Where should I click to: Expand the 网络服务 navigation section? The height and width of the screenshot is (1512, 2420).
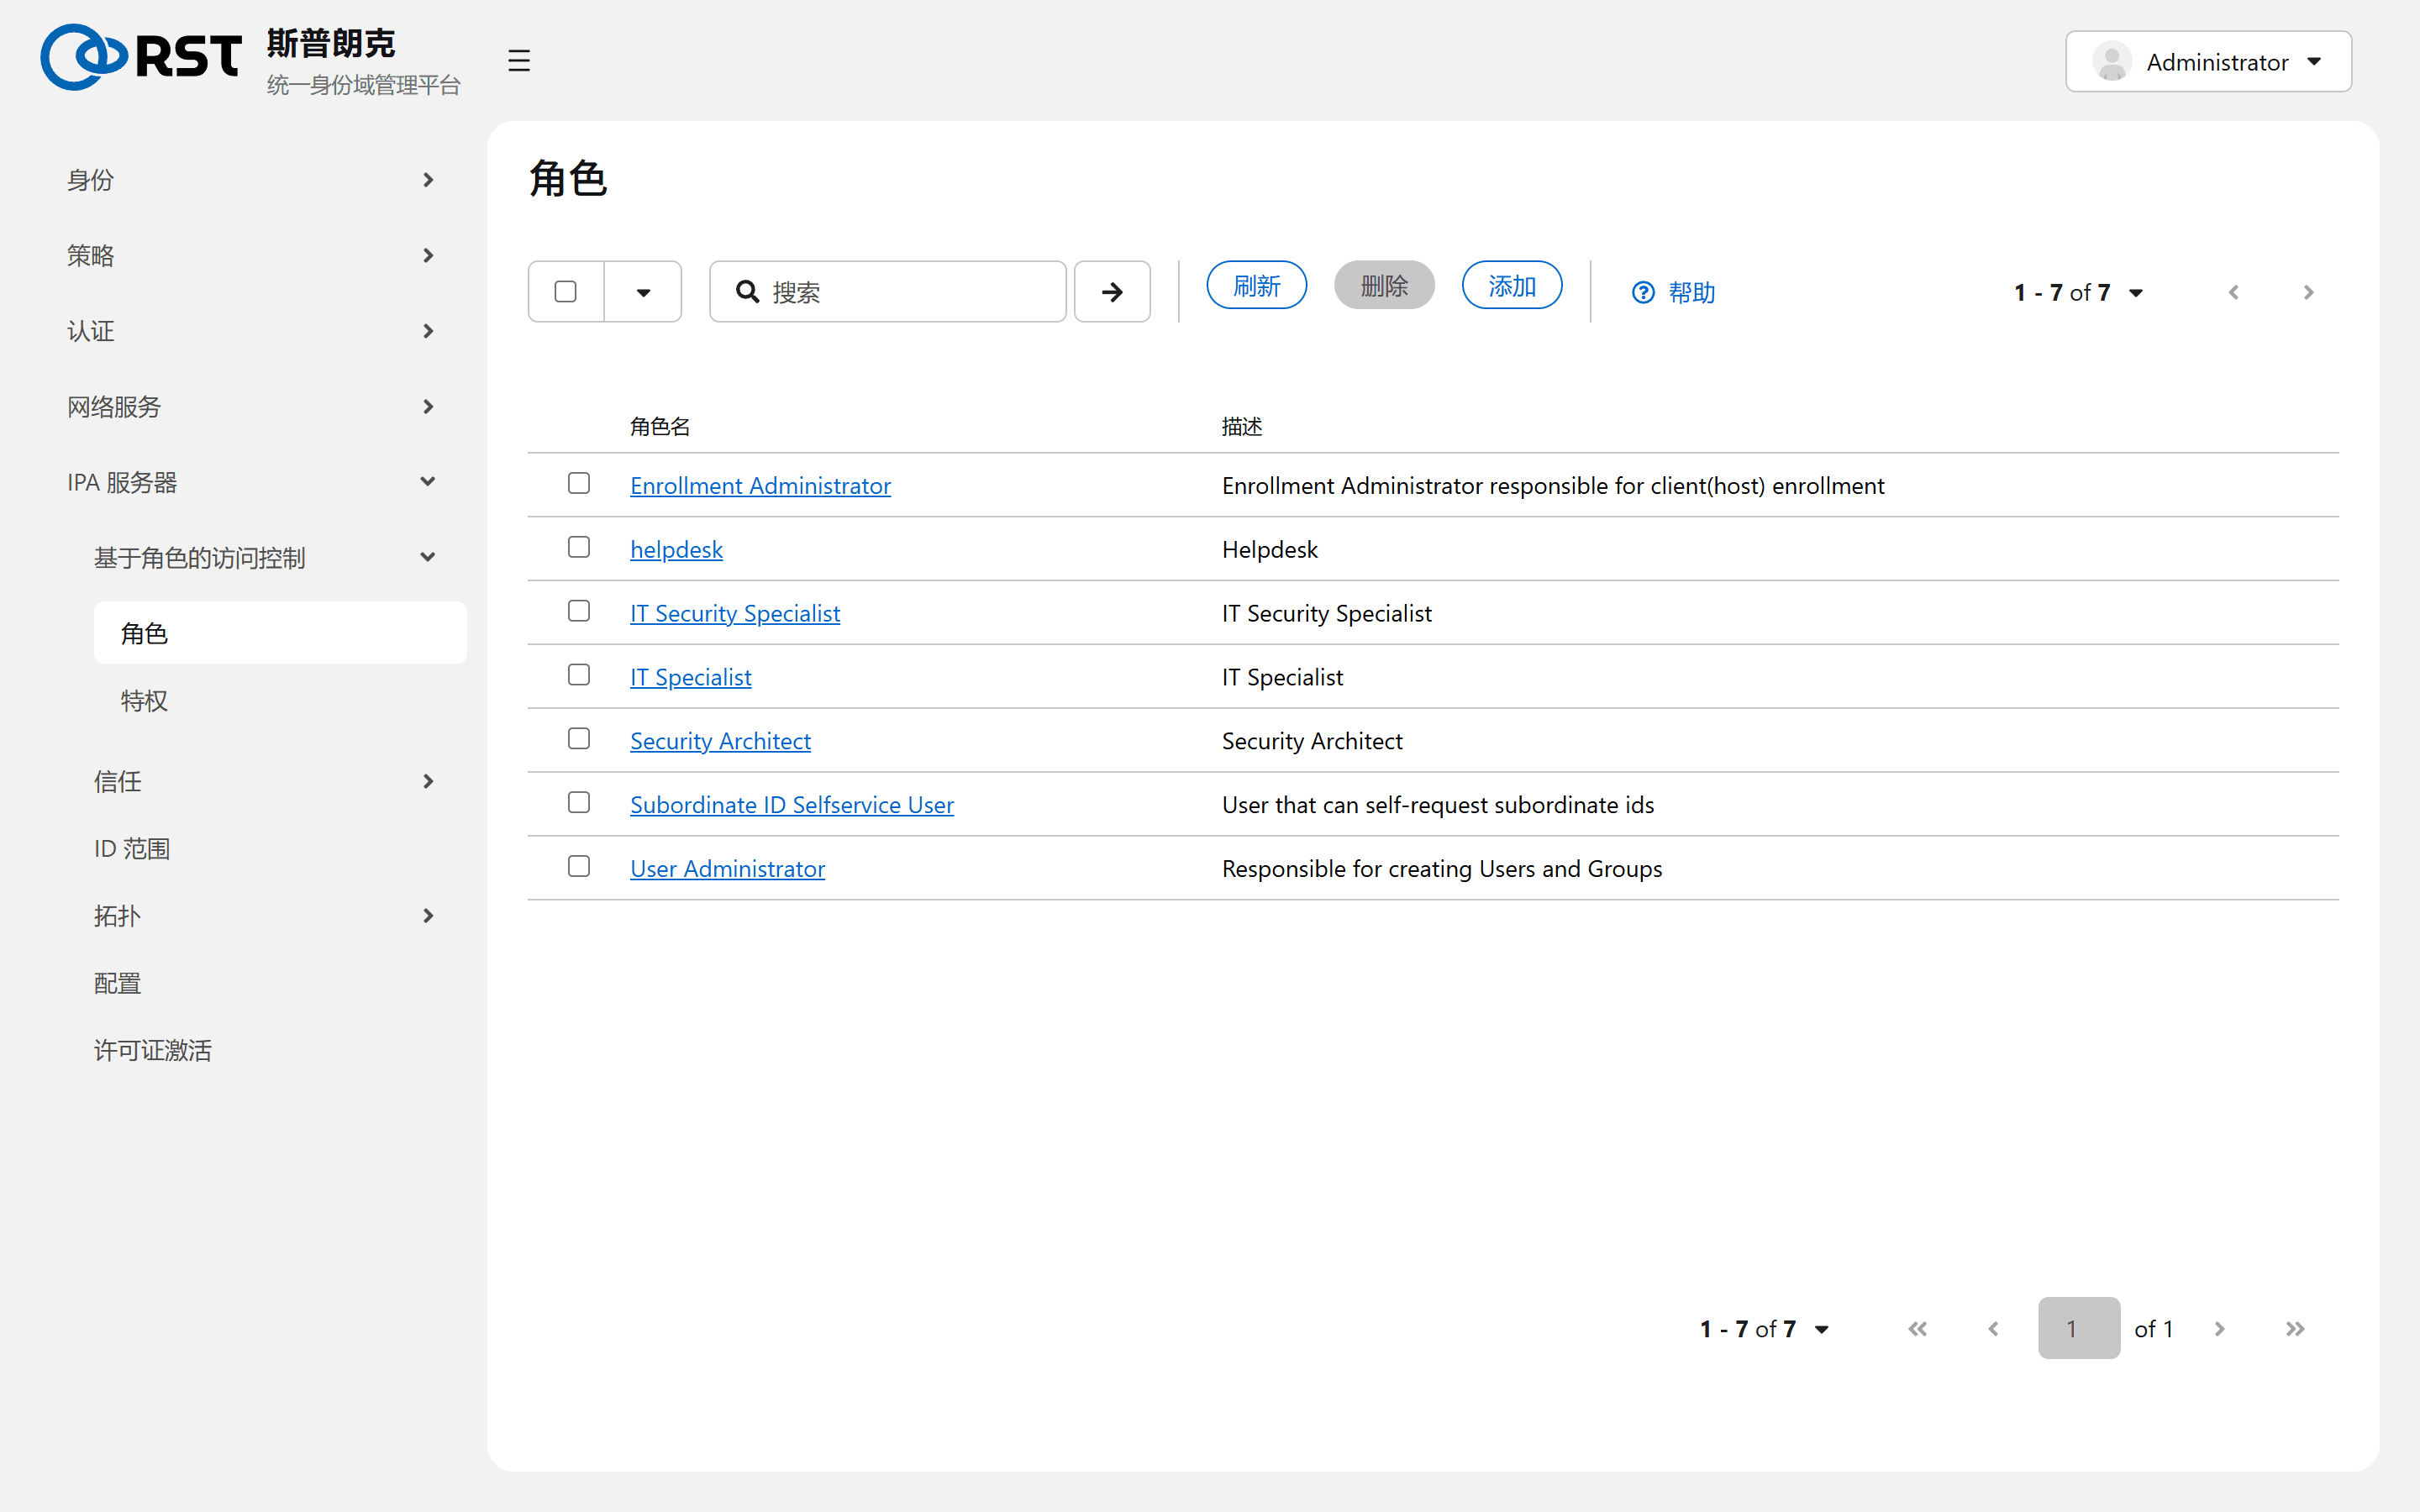pyautogui.click(x=250, y=407)
